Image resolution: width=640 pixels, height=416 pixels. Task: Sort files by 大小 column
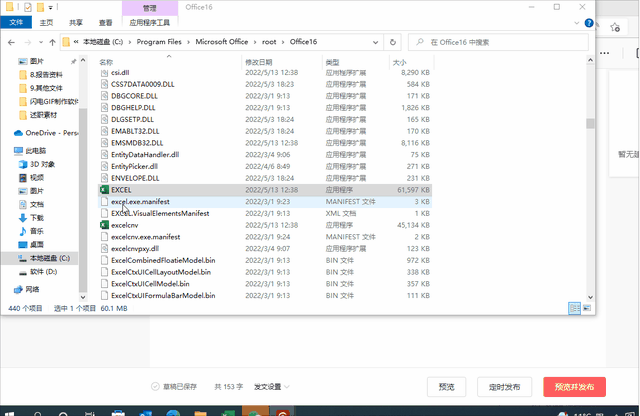[x=399, y=62]
